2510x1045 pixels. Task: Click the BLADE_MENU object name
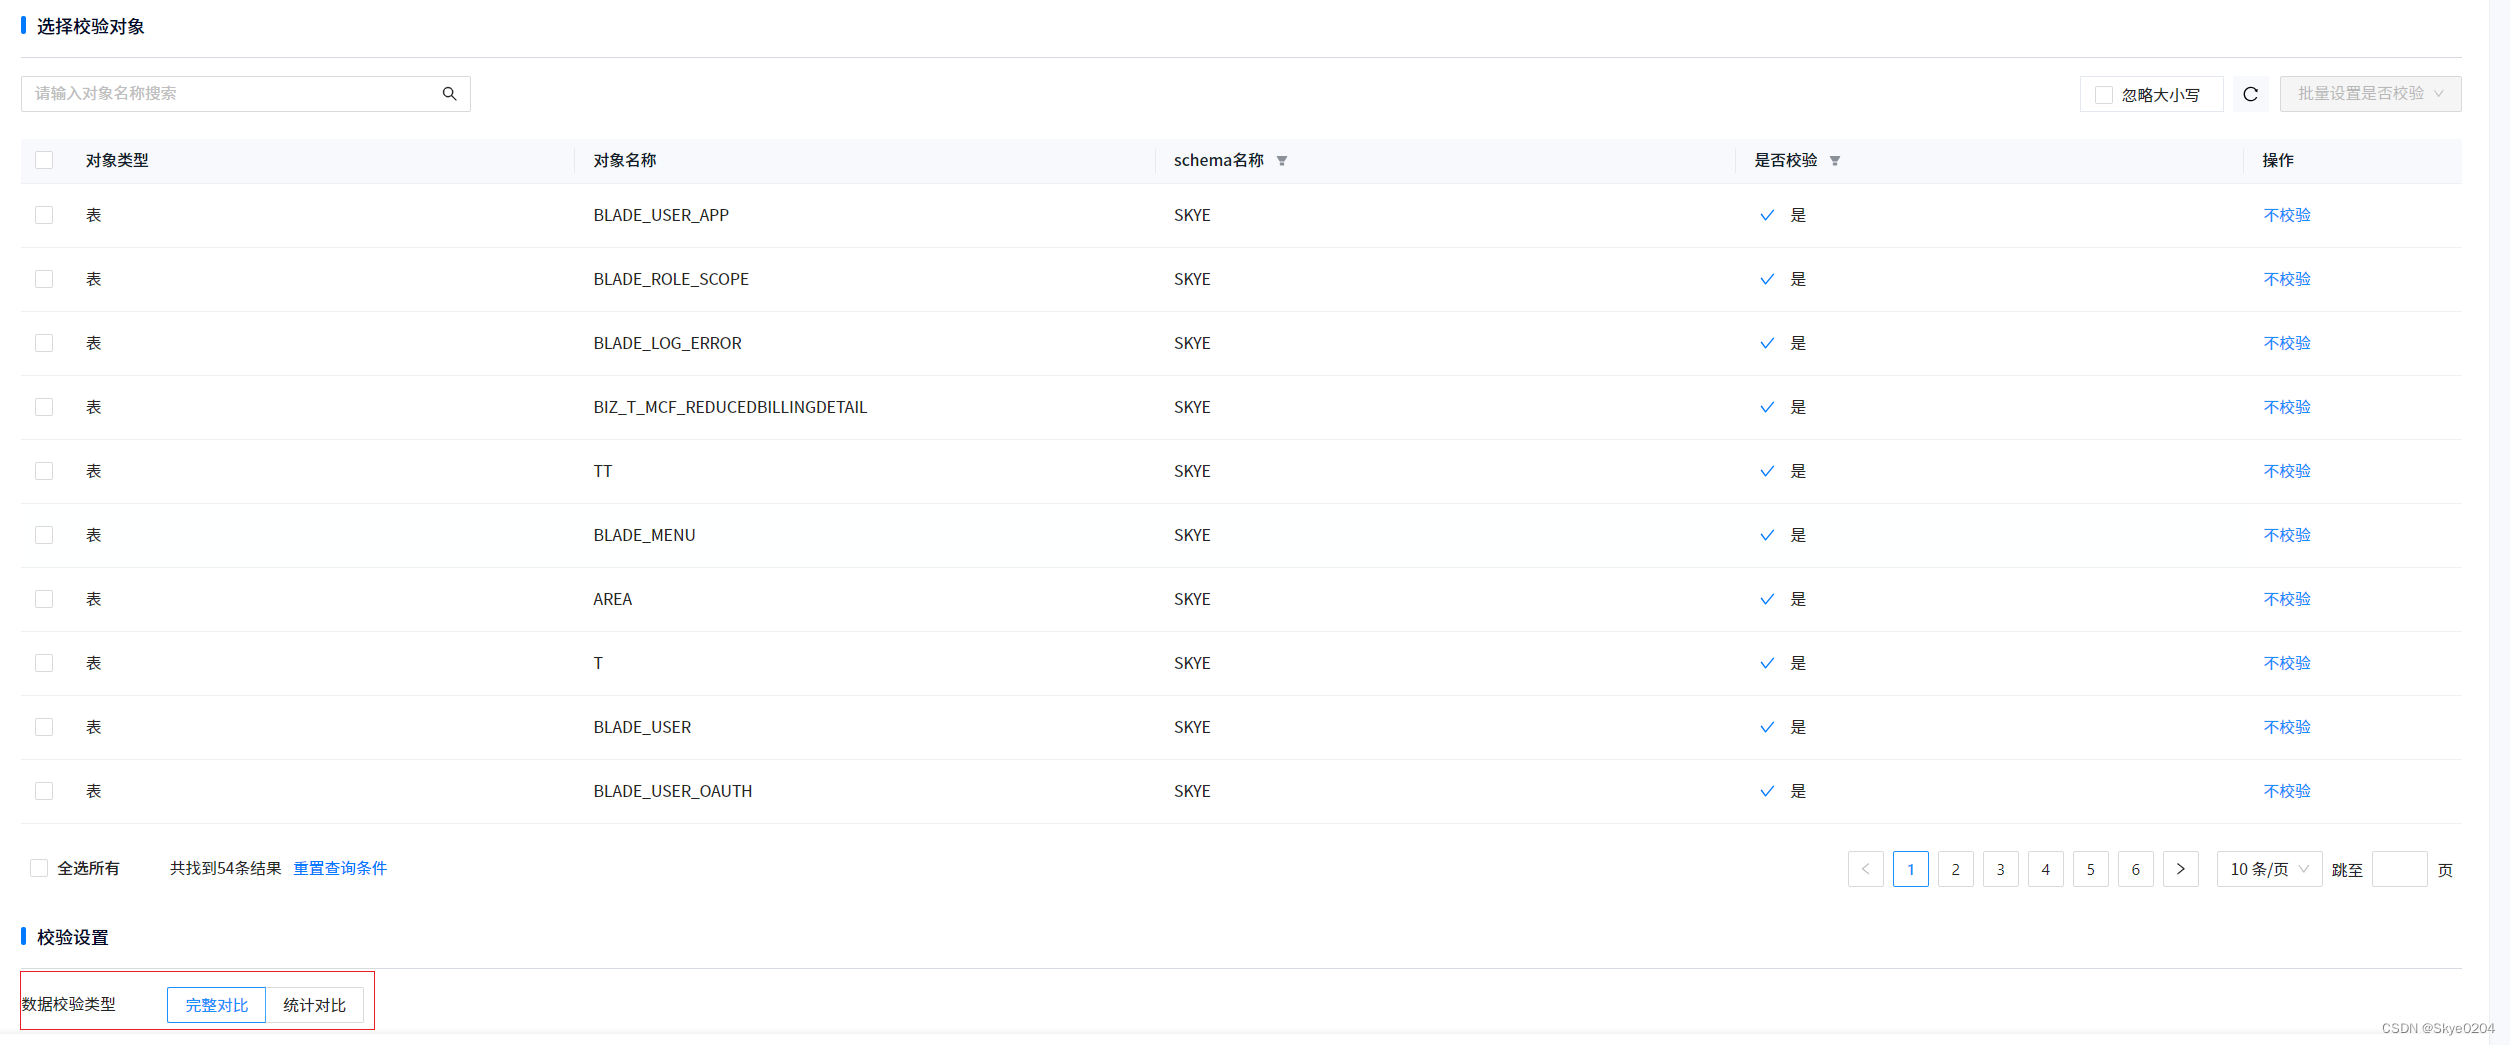coord(644,535)
